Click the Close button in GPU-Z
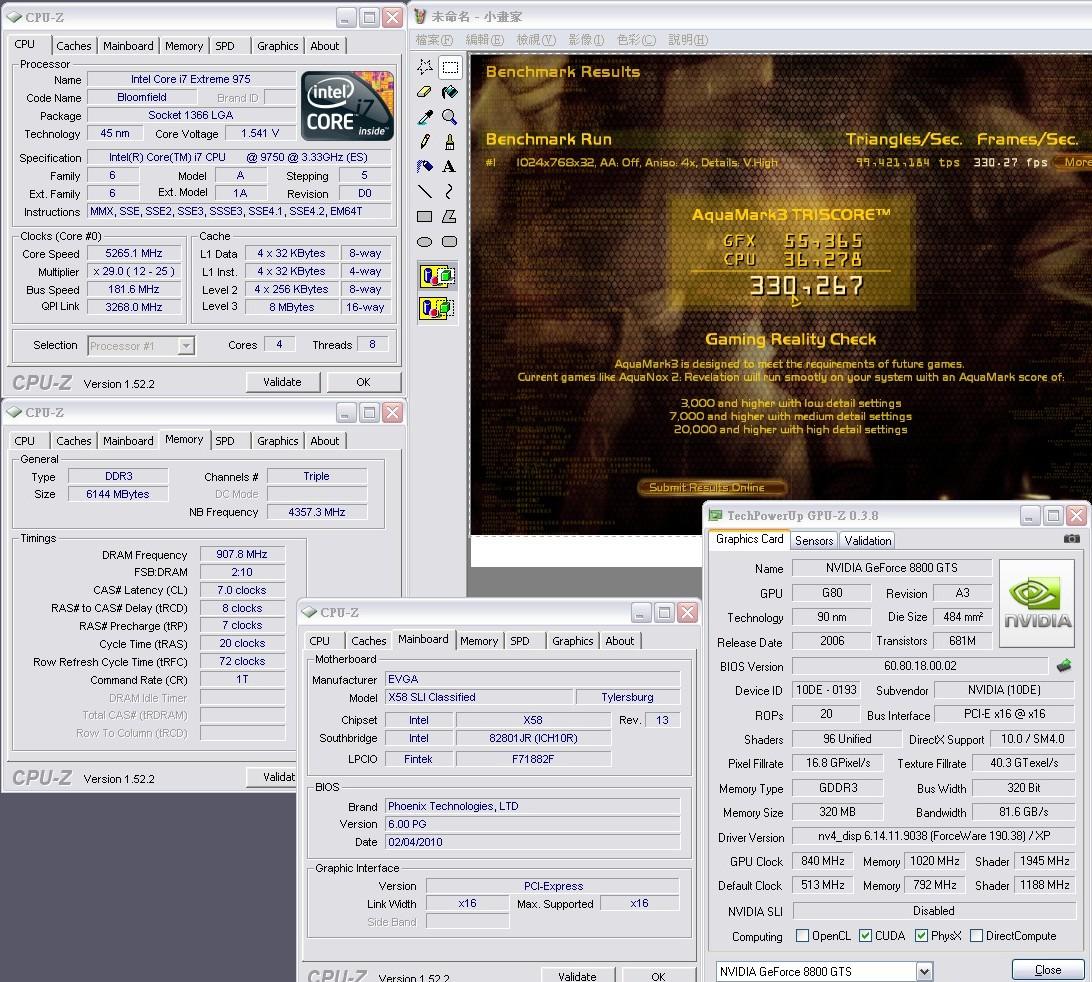The width and height of the screenshot is (1092, 982). [1048, 969]
